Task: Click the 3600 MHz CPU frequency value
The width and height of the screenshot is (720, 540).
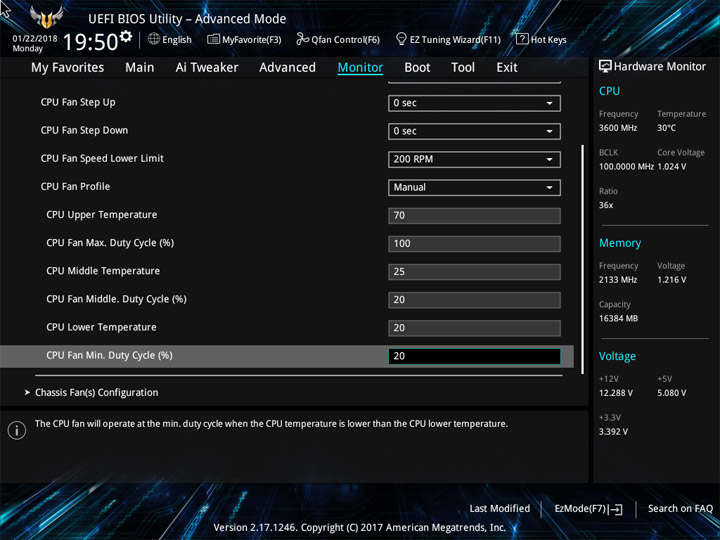Action: coord(618,128)
